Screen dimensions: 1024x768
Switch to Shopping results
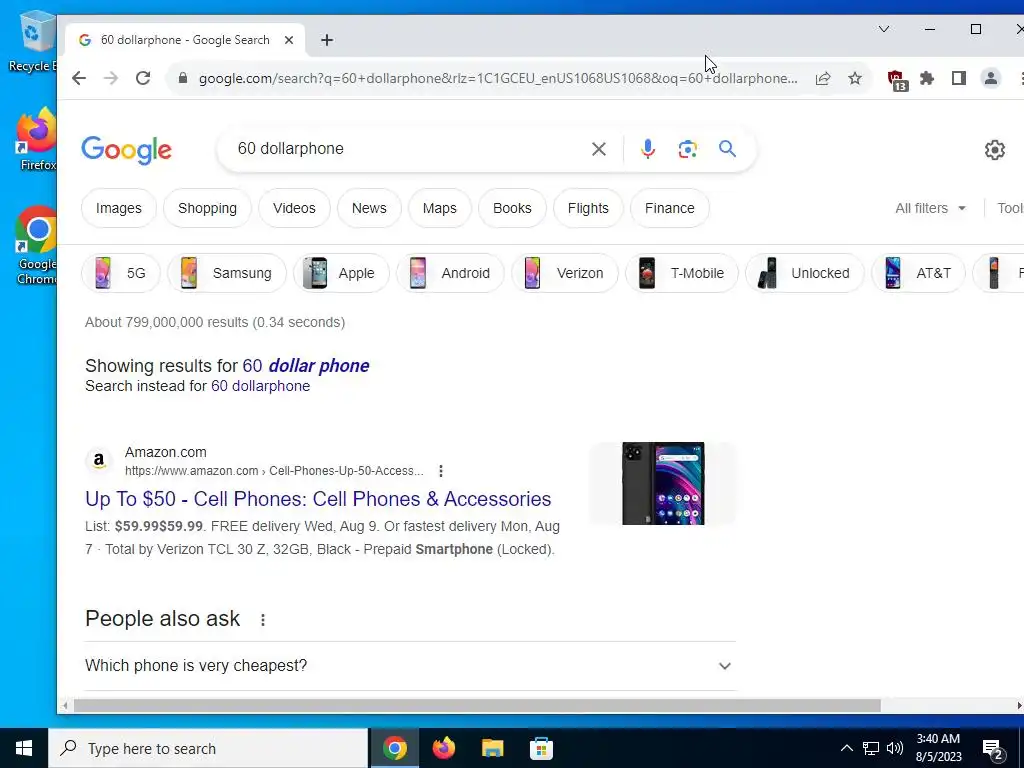[207, 208]
